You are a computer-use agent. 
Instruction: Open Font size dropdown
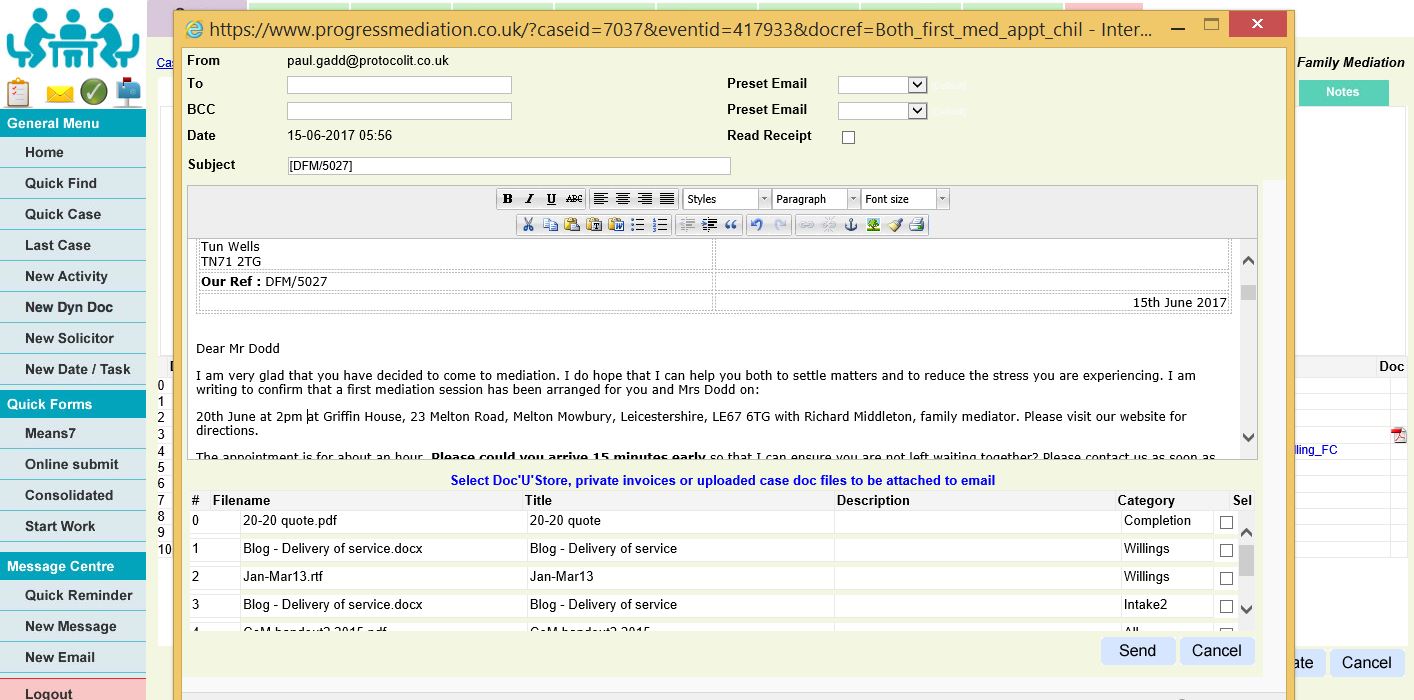coord(905,199)
